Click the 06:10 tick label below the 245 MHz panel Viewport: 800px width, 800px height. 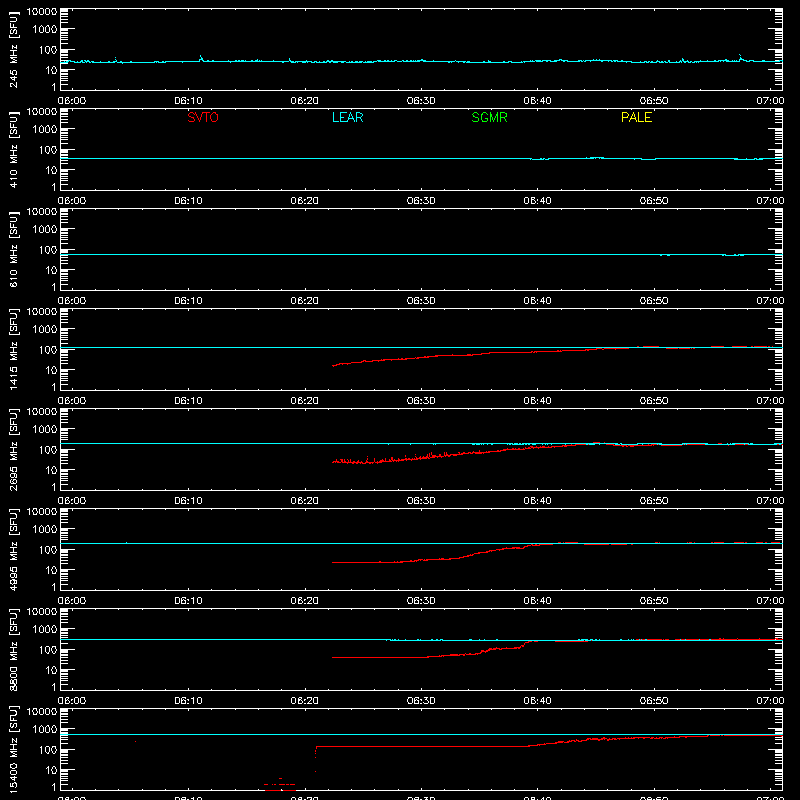[x=188, y=101]
